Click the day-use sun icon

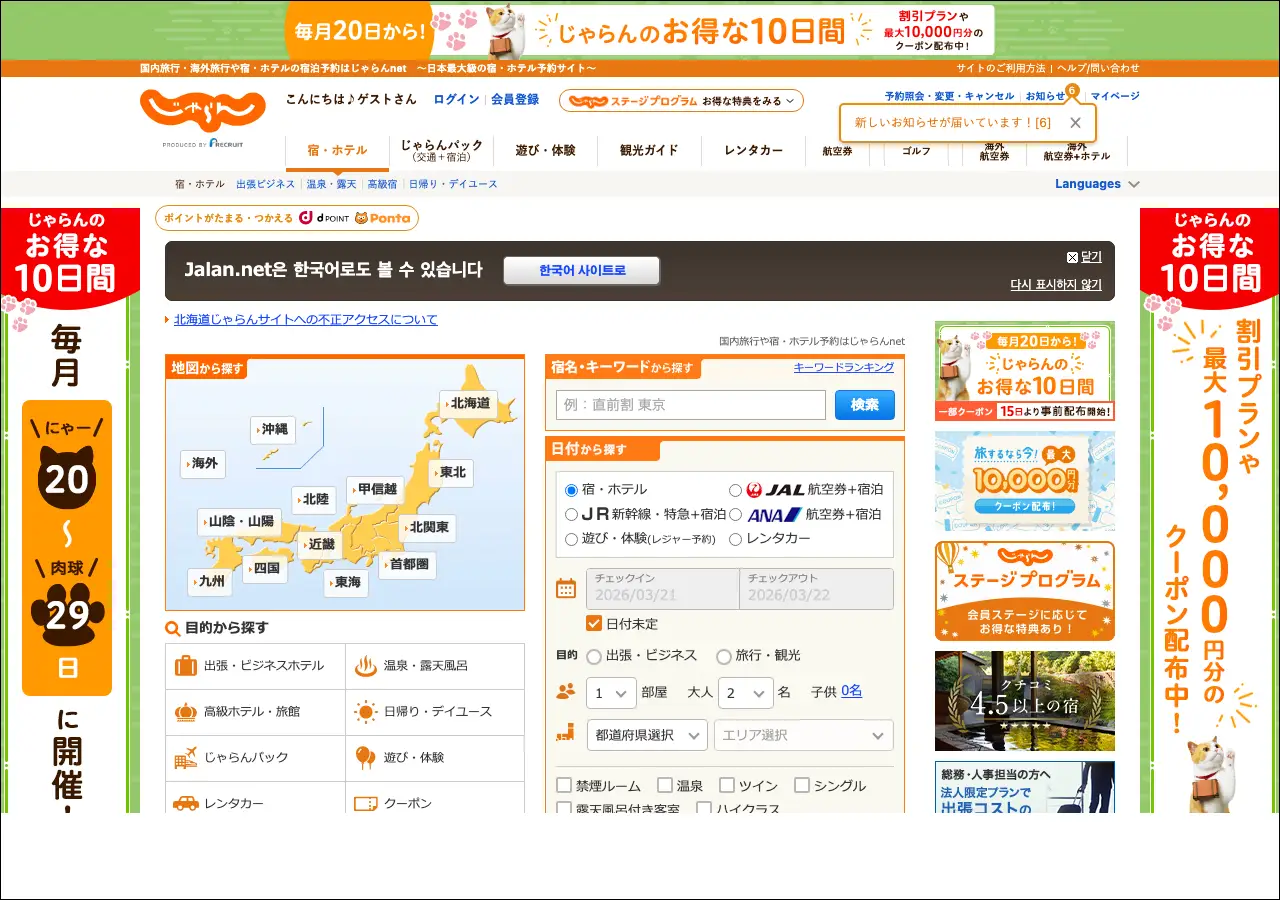point(365,712)
